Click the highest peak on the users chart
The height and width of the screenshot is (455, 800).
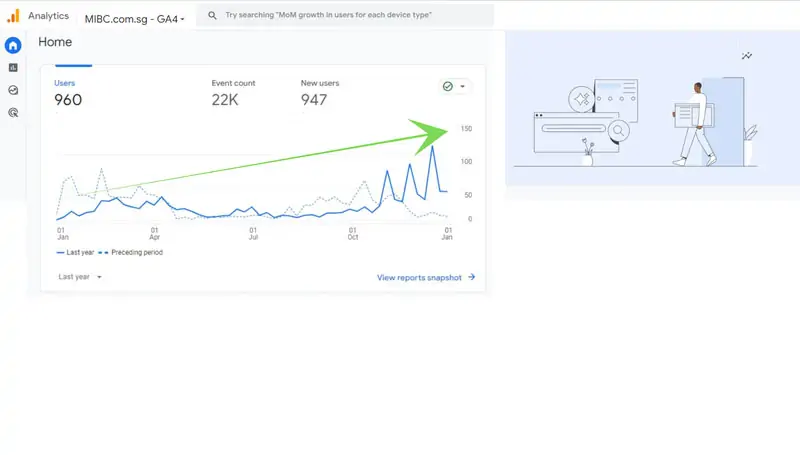tap(432, 147)
